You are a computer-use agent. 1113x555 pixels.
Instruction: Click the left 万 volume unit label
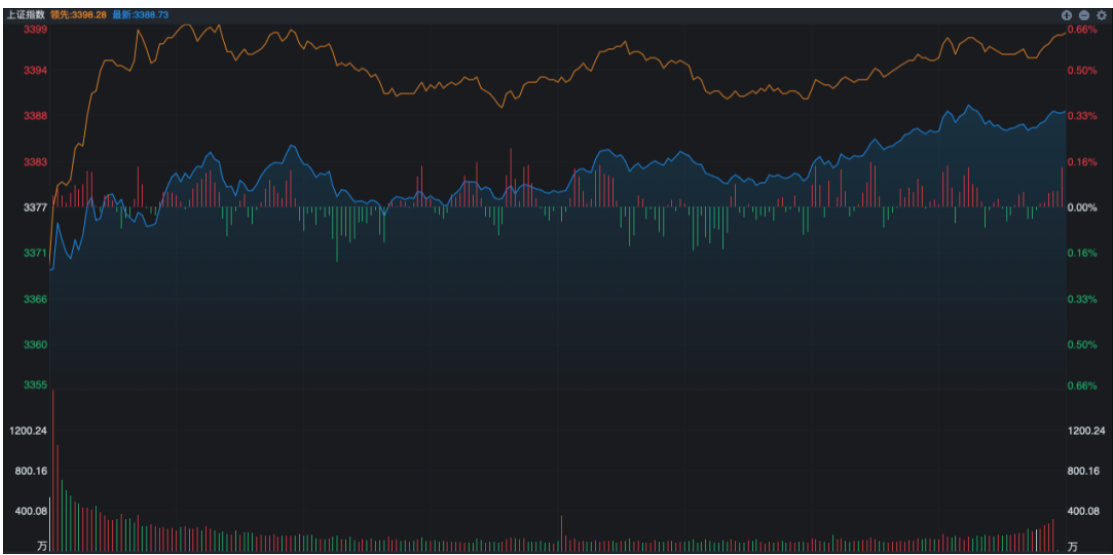[x=42, y=546]
